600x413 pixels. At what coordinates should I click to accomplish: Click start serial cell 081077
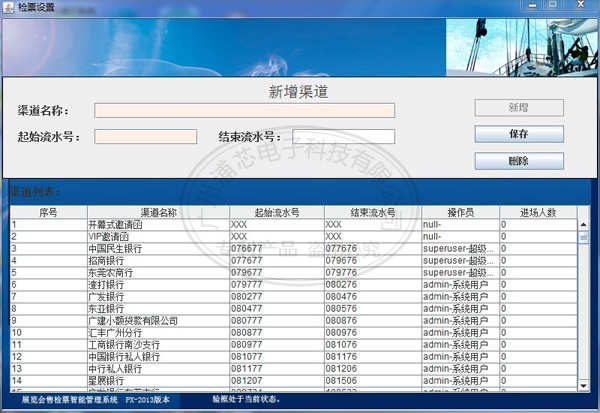click(277, 357)
